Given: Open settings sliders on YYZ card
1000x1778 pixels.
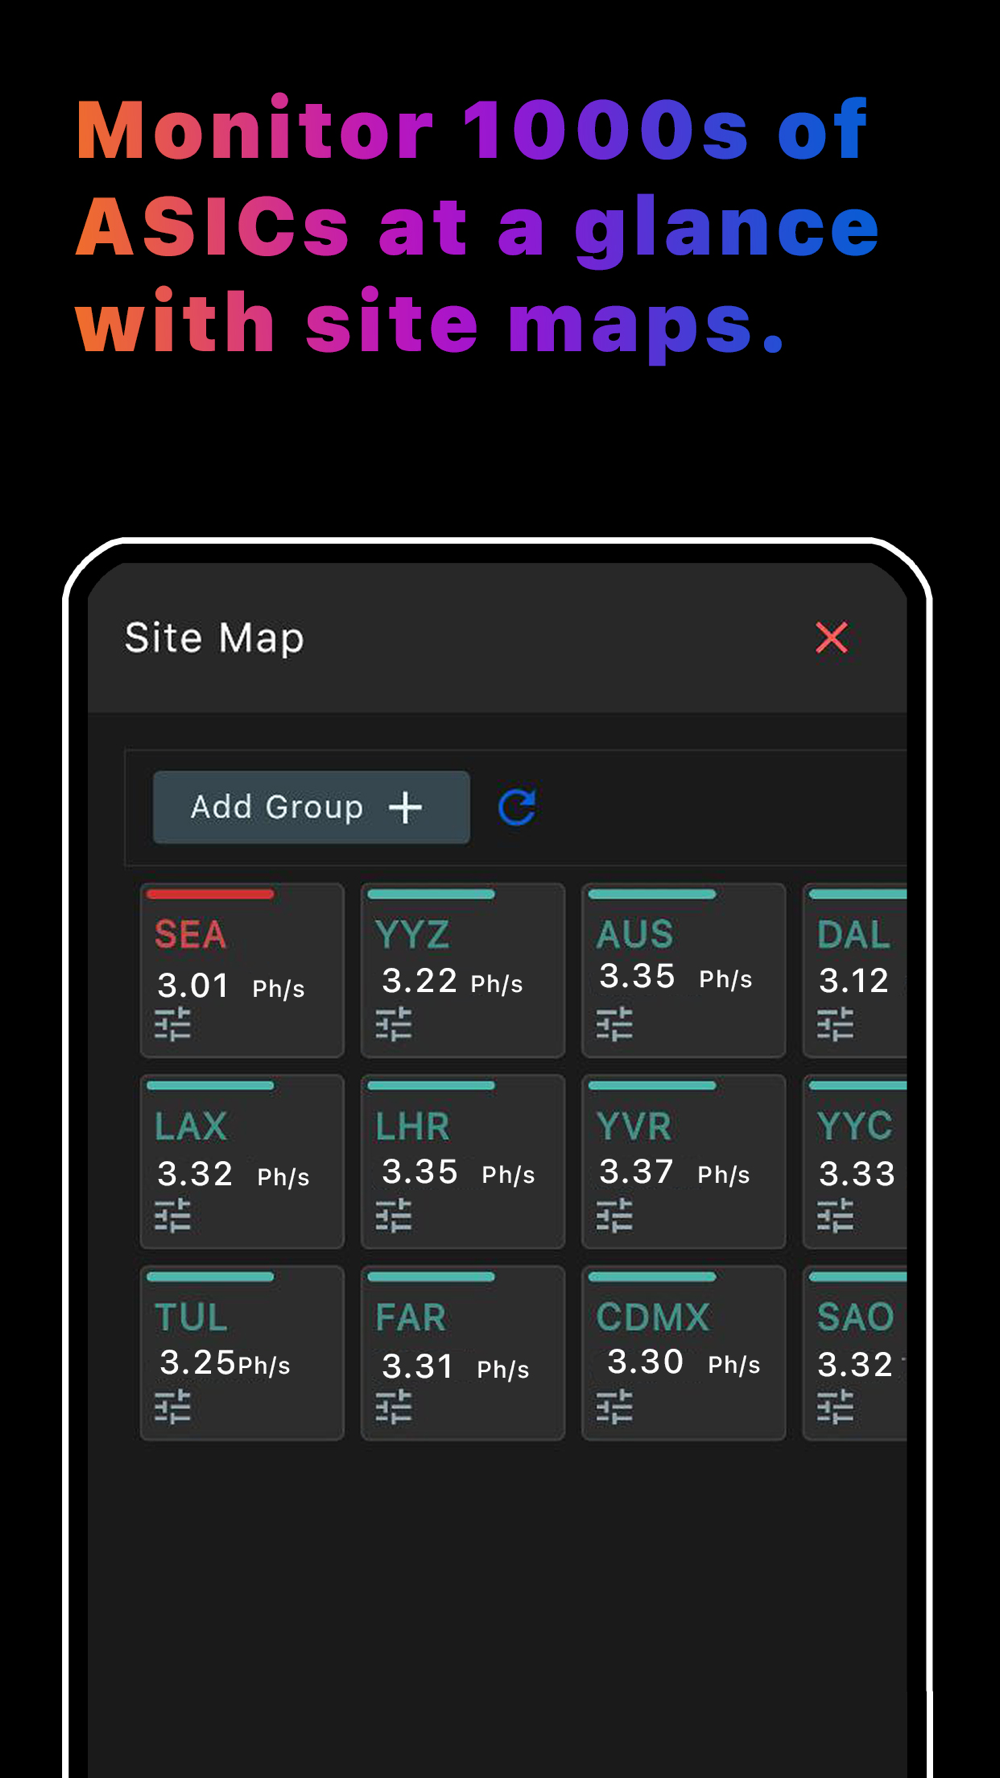Looking at the screenshot, I should (x=394, y=1025).
